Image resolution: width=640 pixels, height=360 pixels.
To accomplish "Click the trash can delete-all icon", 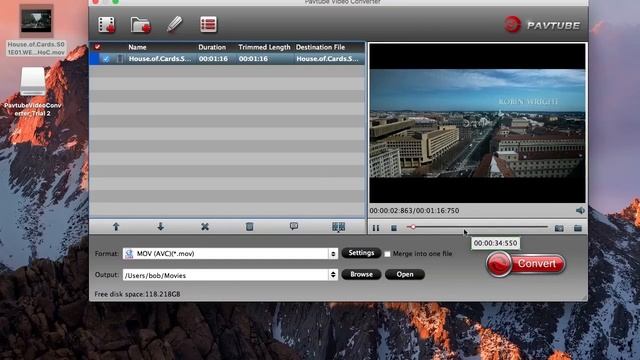I will [x=249, y=227].
